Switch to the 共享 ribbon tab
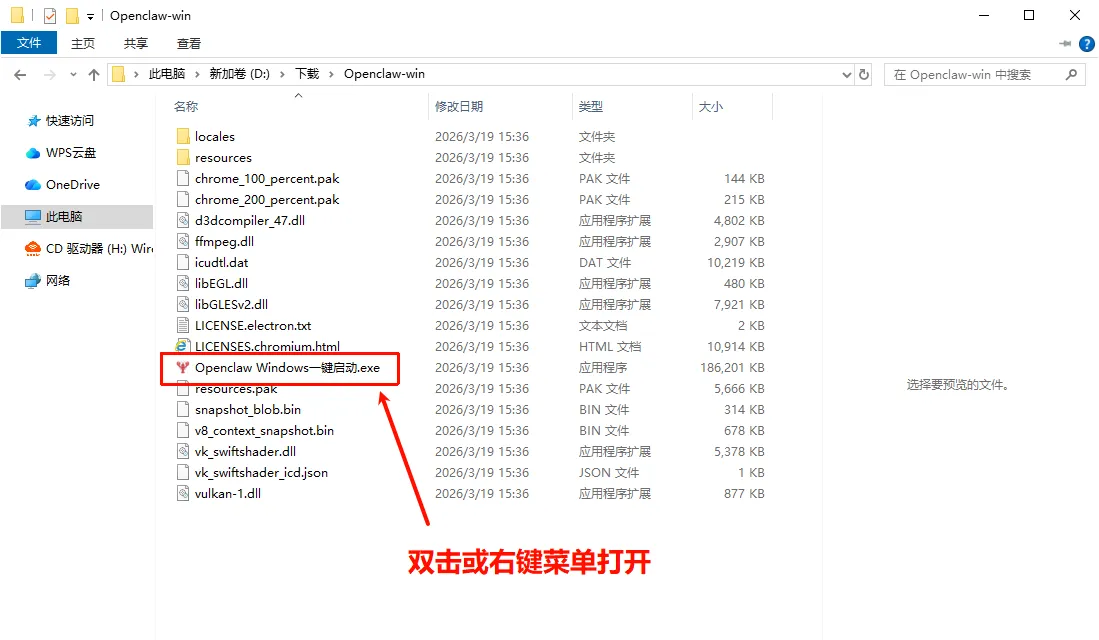 (136, 43)
